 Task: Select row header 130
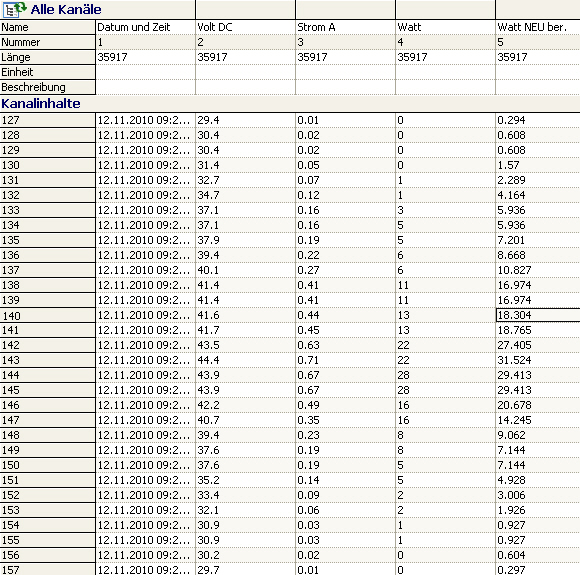click(47, 165)
